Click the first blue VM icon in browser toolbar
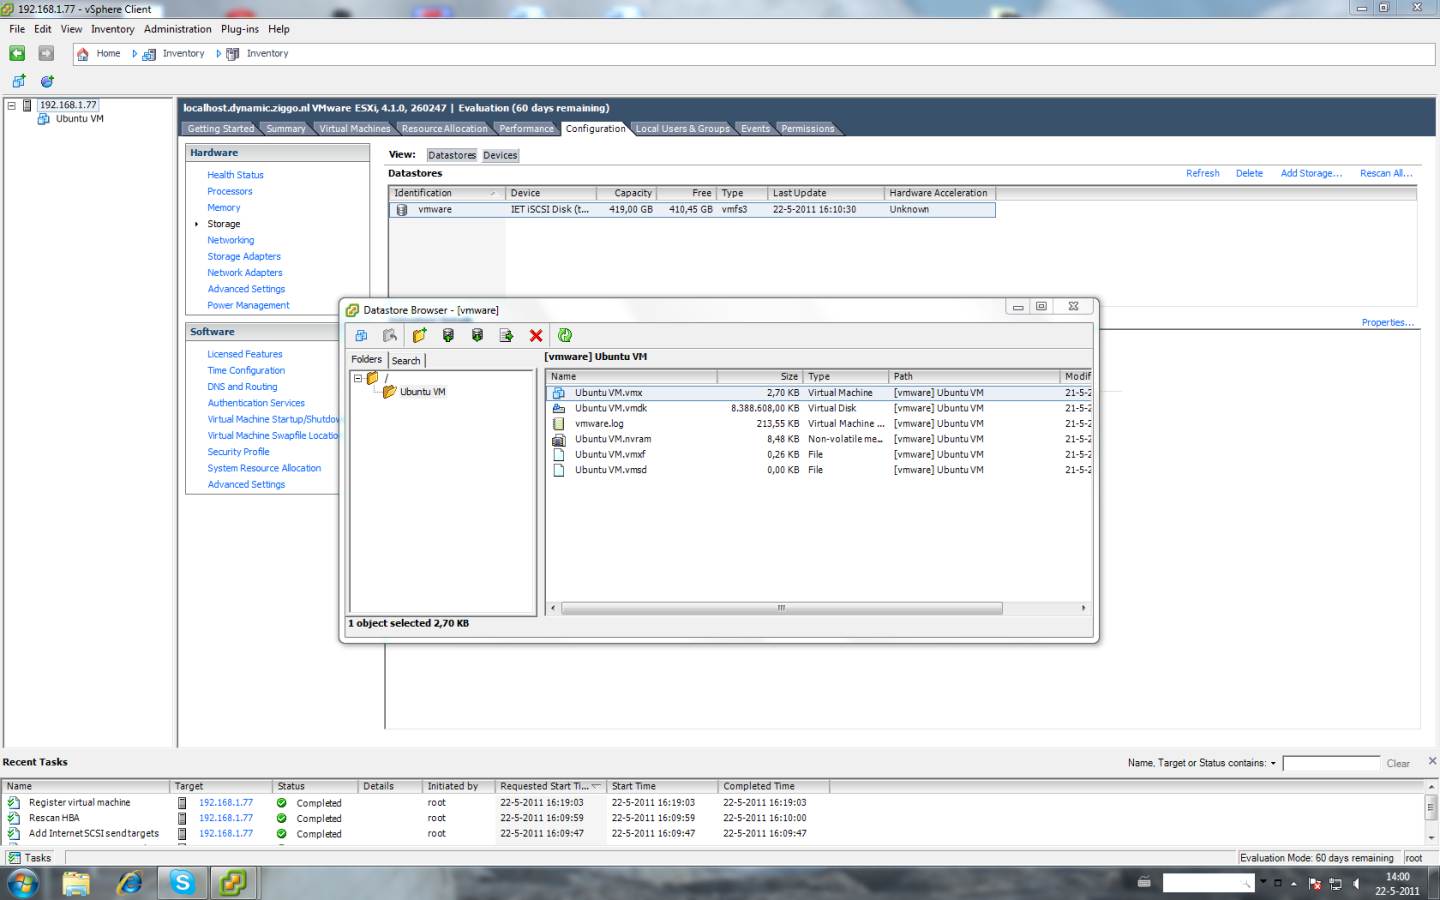1440x900 pixels. tap(361, 335)
